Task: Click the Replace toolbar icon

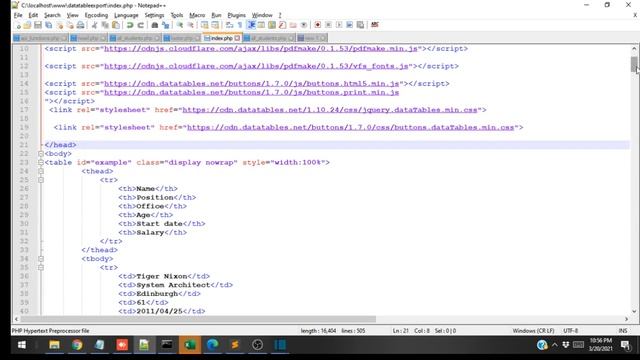Action: (x=165, y=25)
